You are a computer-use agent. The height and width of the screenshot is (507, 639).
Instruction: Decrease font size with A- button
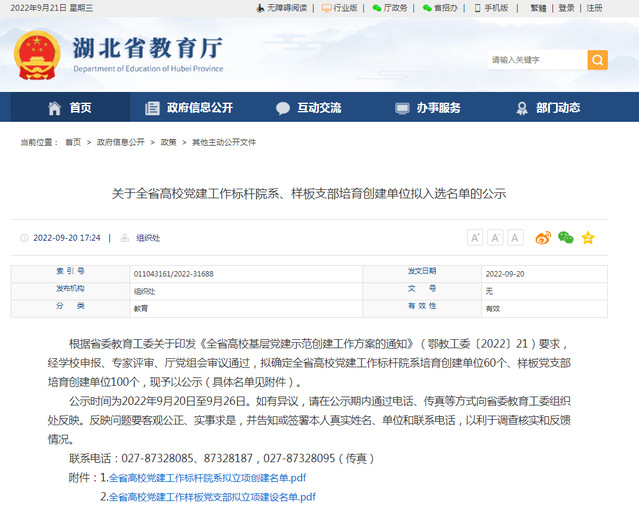pyautogui.click(x=495, y=238)
